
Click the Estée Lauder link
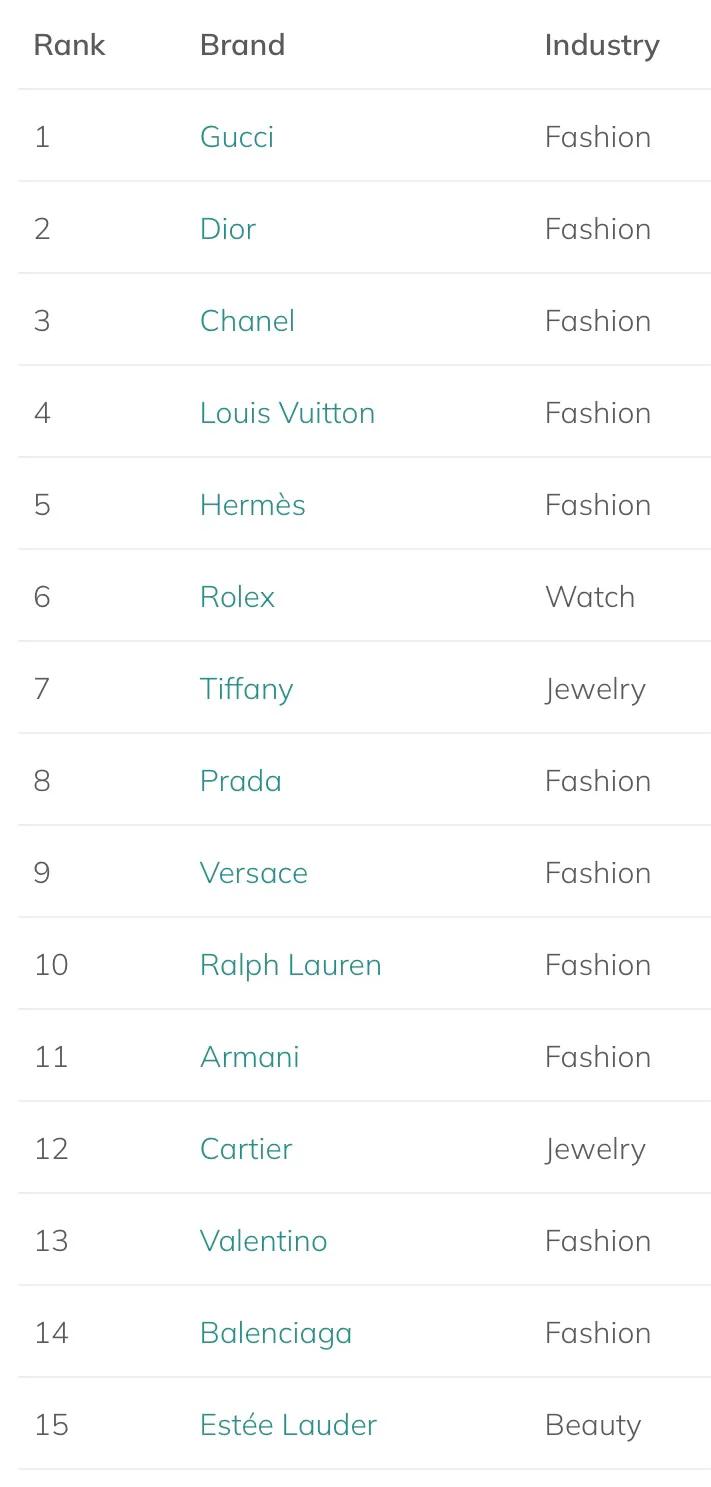tap(288, 1425)
